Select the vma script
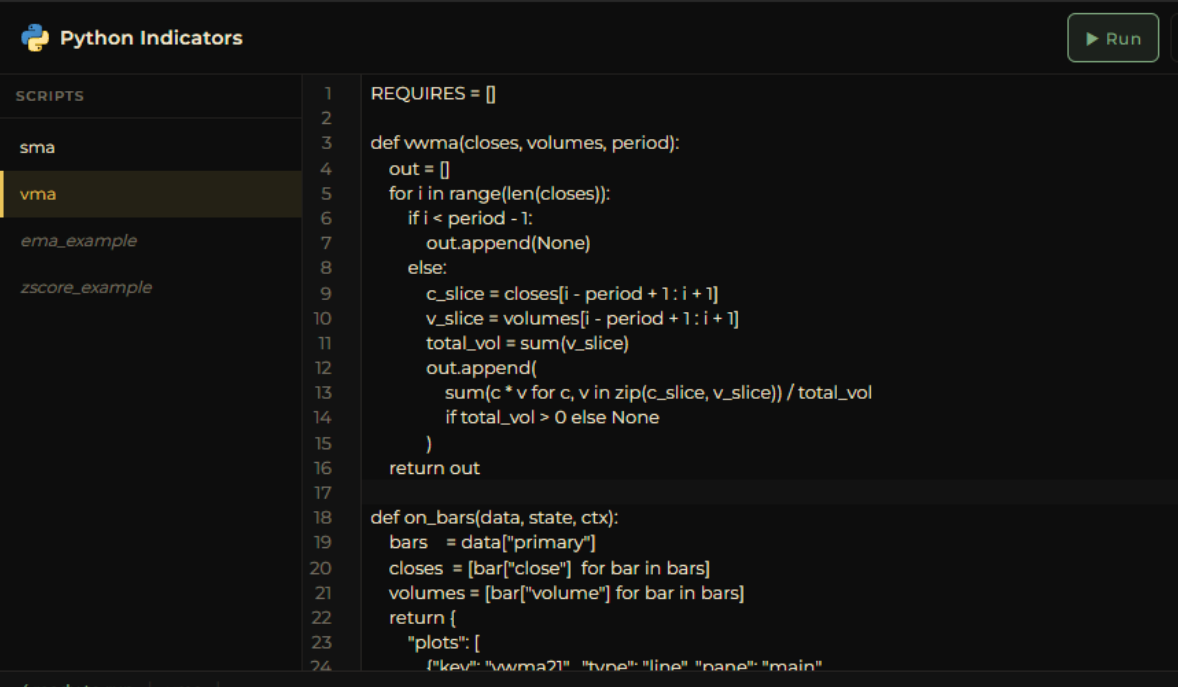 pos(151,194)
